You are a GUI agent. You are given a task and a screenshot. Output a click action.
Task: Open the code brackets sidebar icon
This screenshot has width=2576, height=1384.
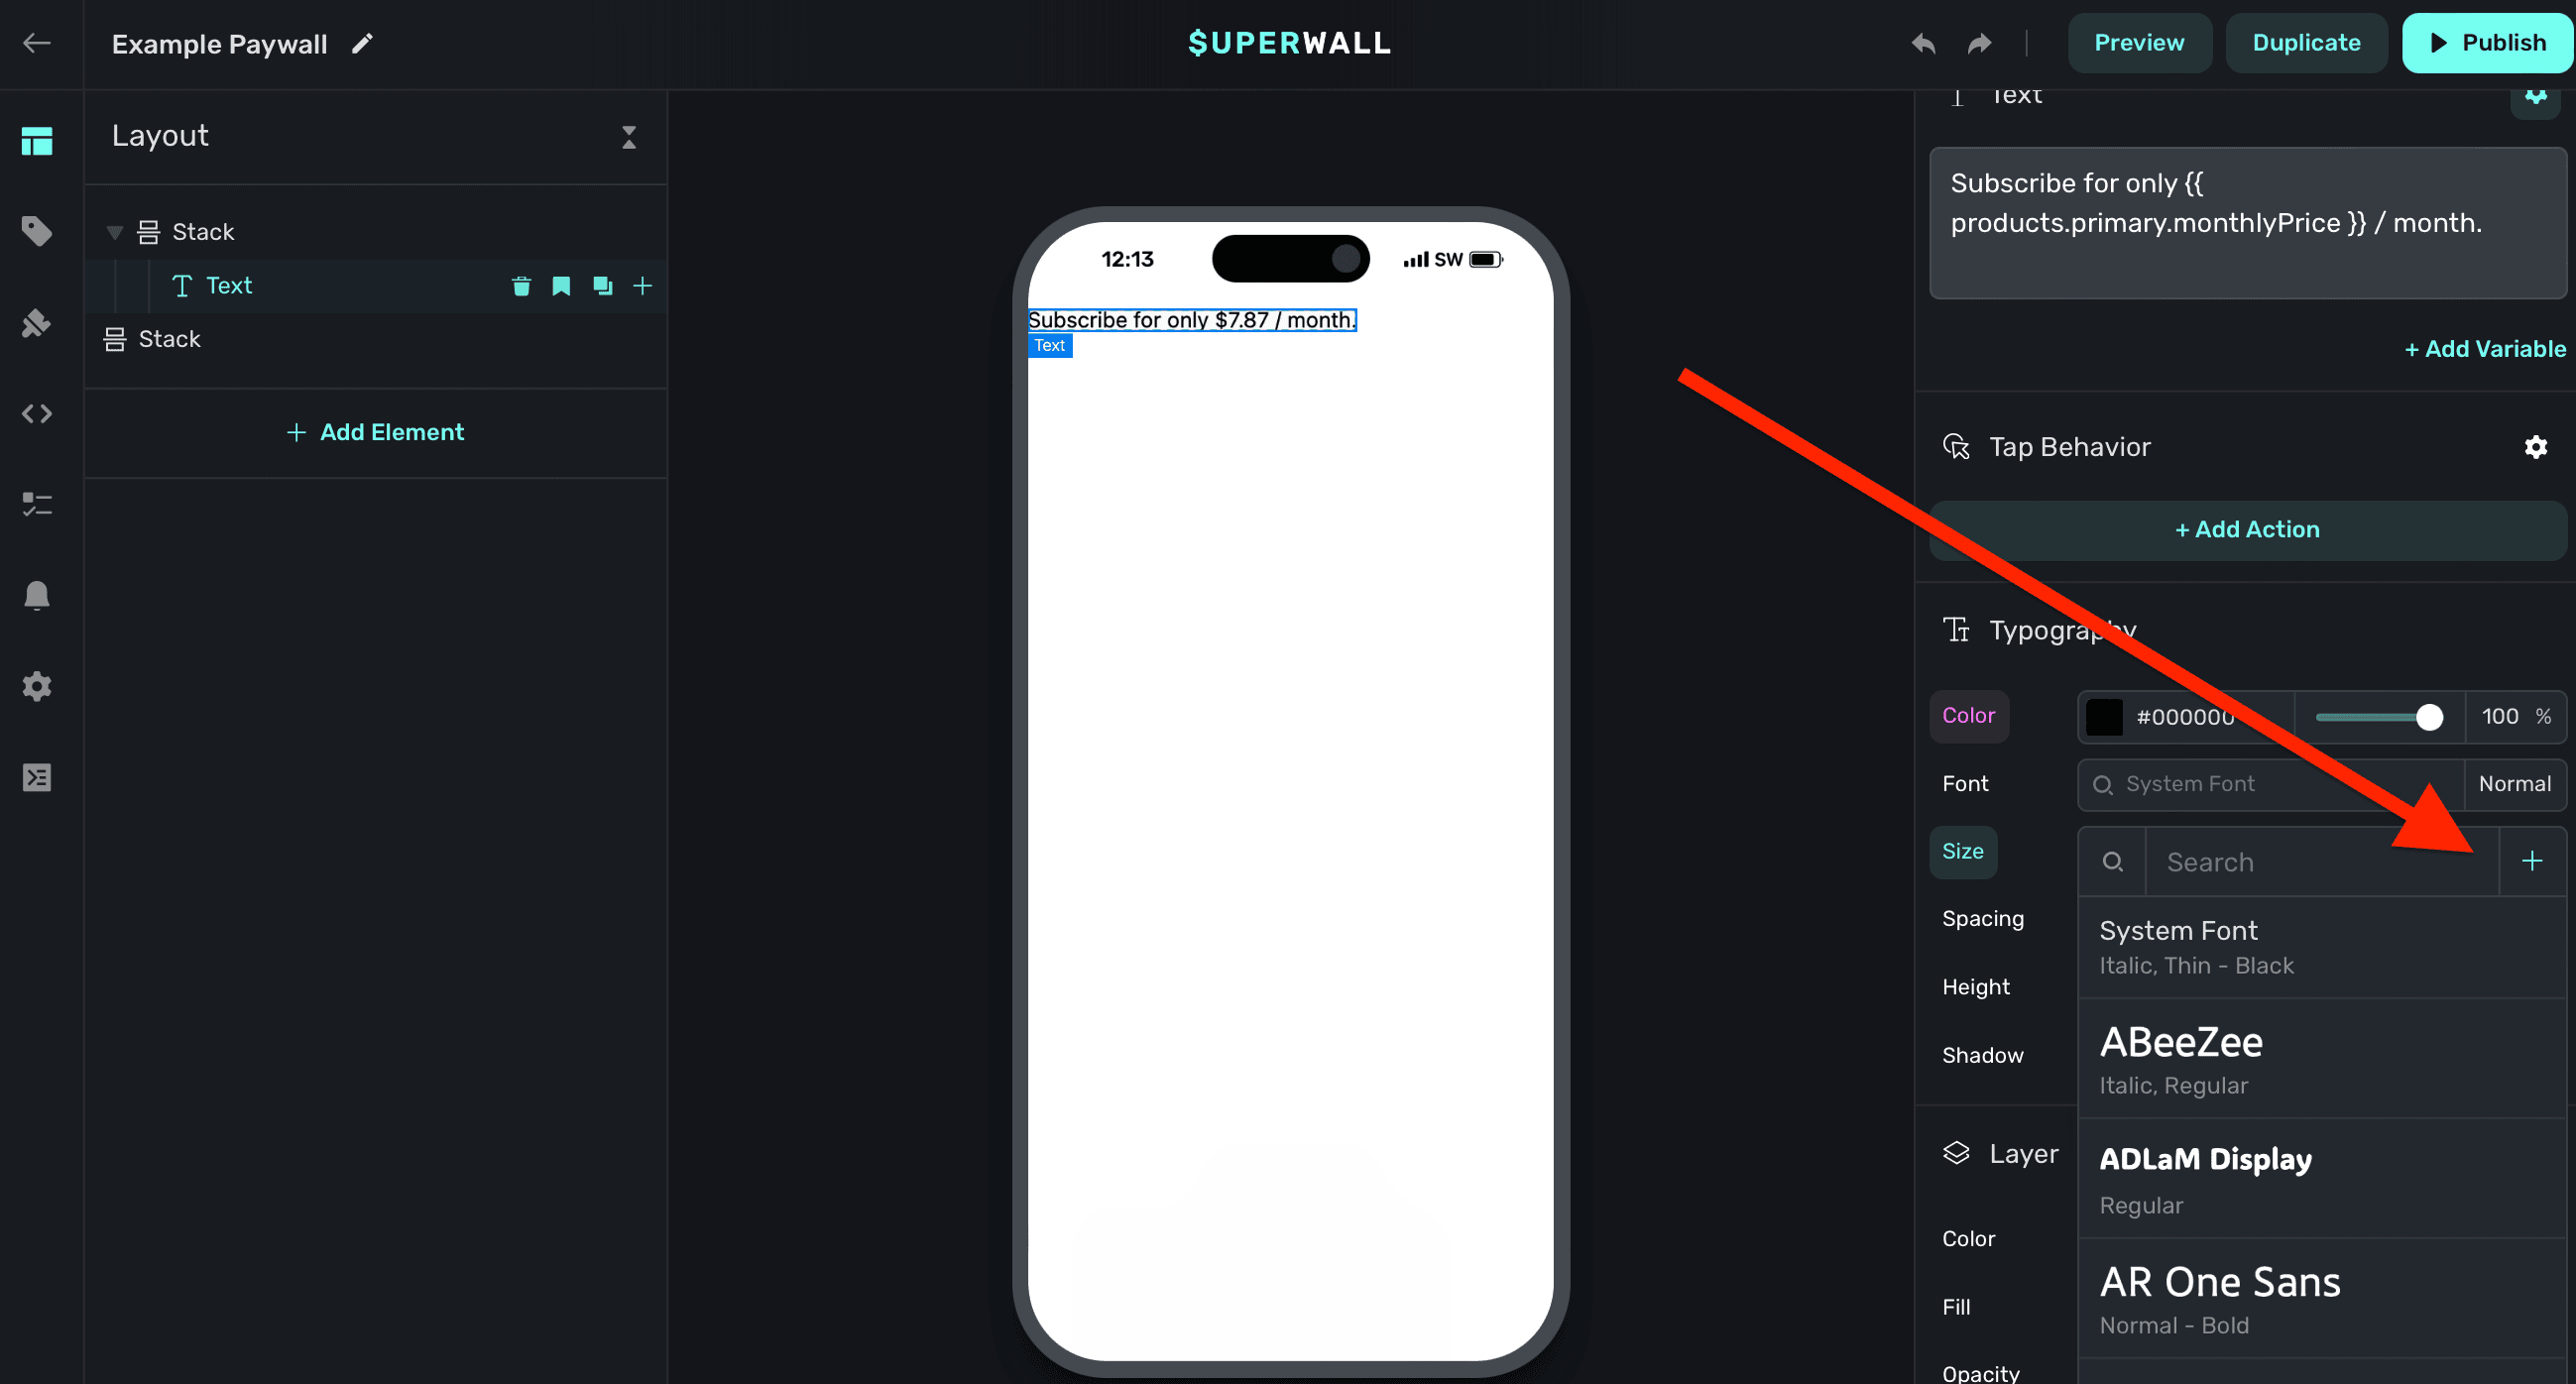pos(37,413)
